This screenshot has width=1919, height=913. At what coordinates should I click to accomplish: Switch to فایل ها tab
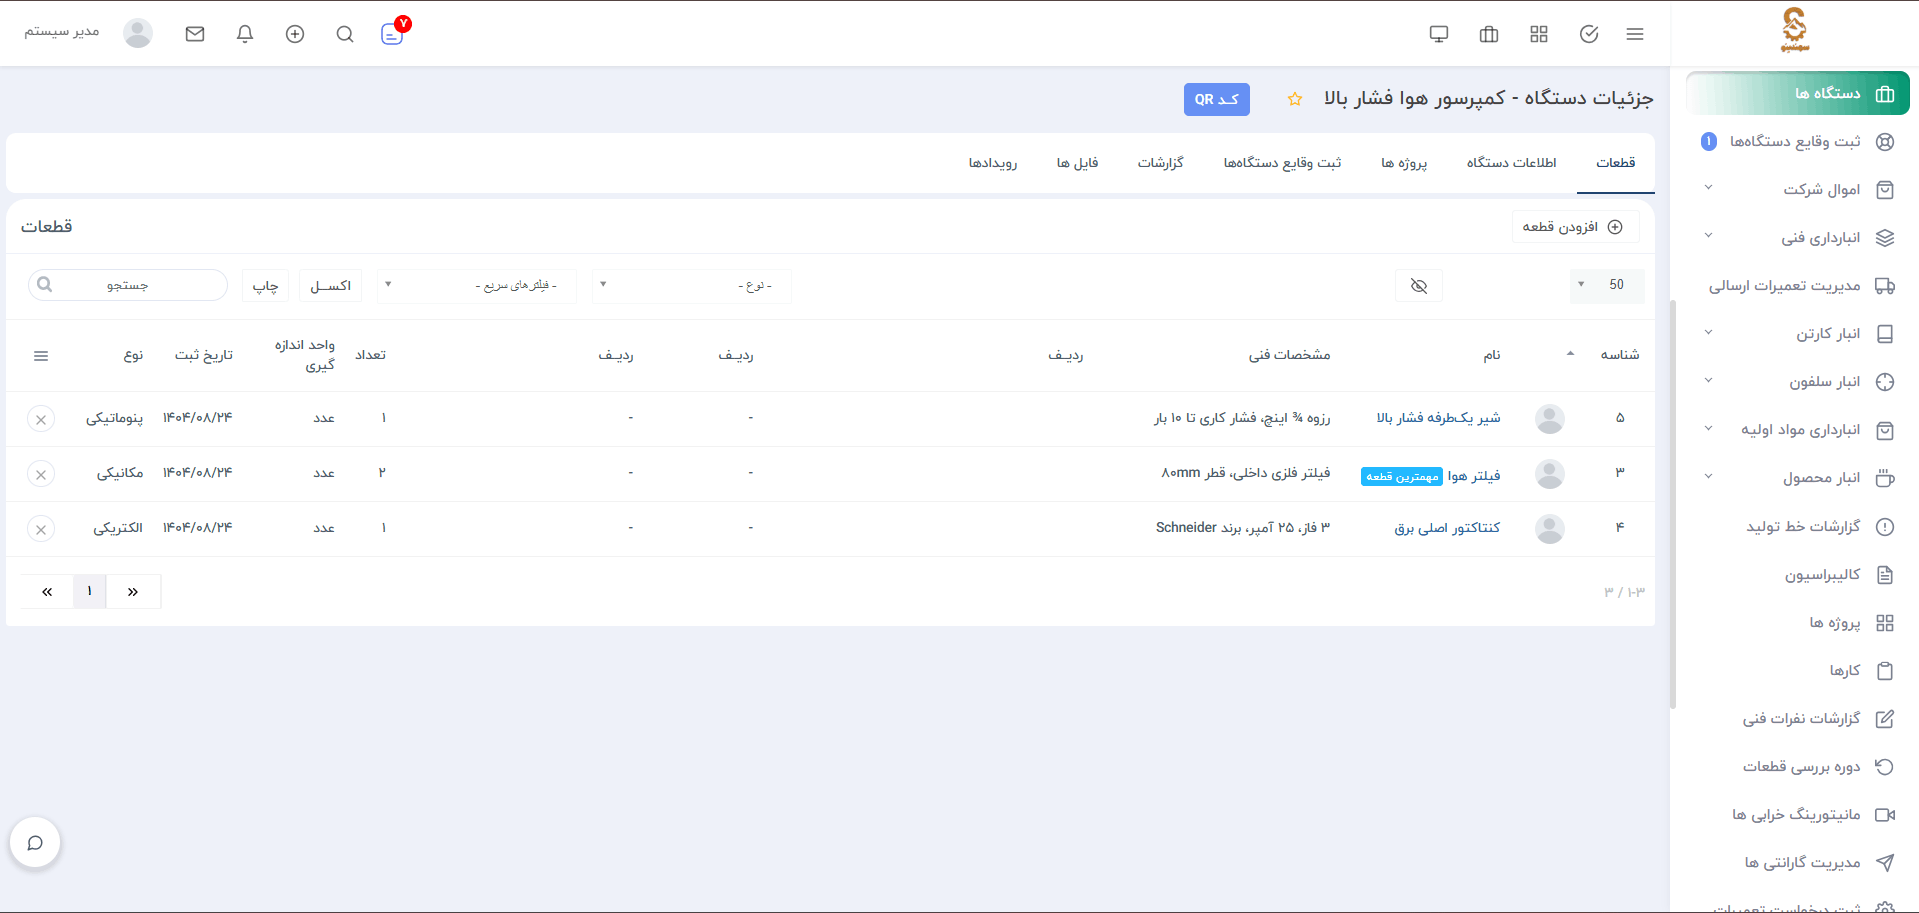(x=1077, y=163)
